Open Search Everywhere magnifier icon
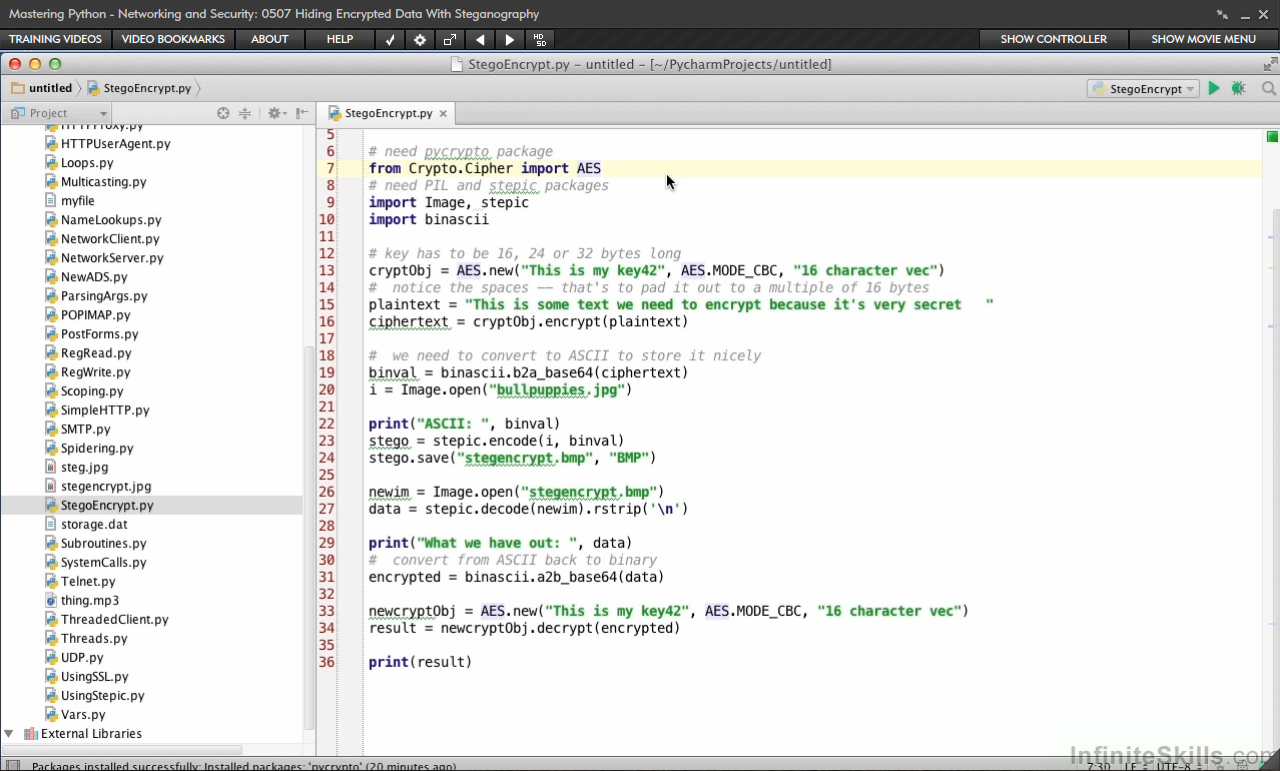The height and width of the screenshot is (771, 1280). 1268,88
